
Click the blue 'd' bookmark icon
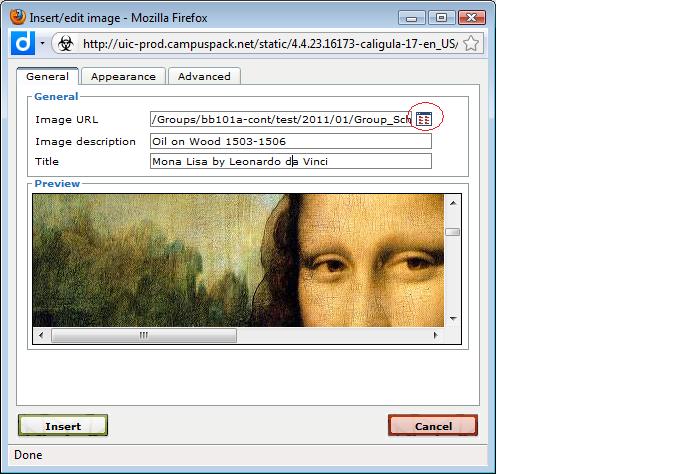[x=23, y=43]
